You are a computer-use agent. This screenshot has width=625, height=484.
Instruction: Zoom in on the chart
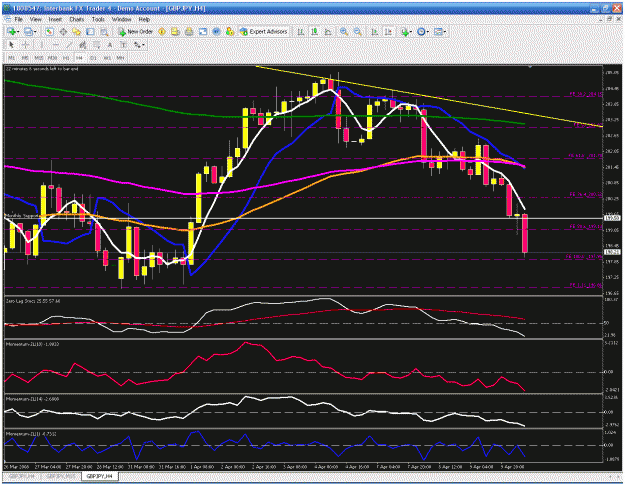coord(344,31)
